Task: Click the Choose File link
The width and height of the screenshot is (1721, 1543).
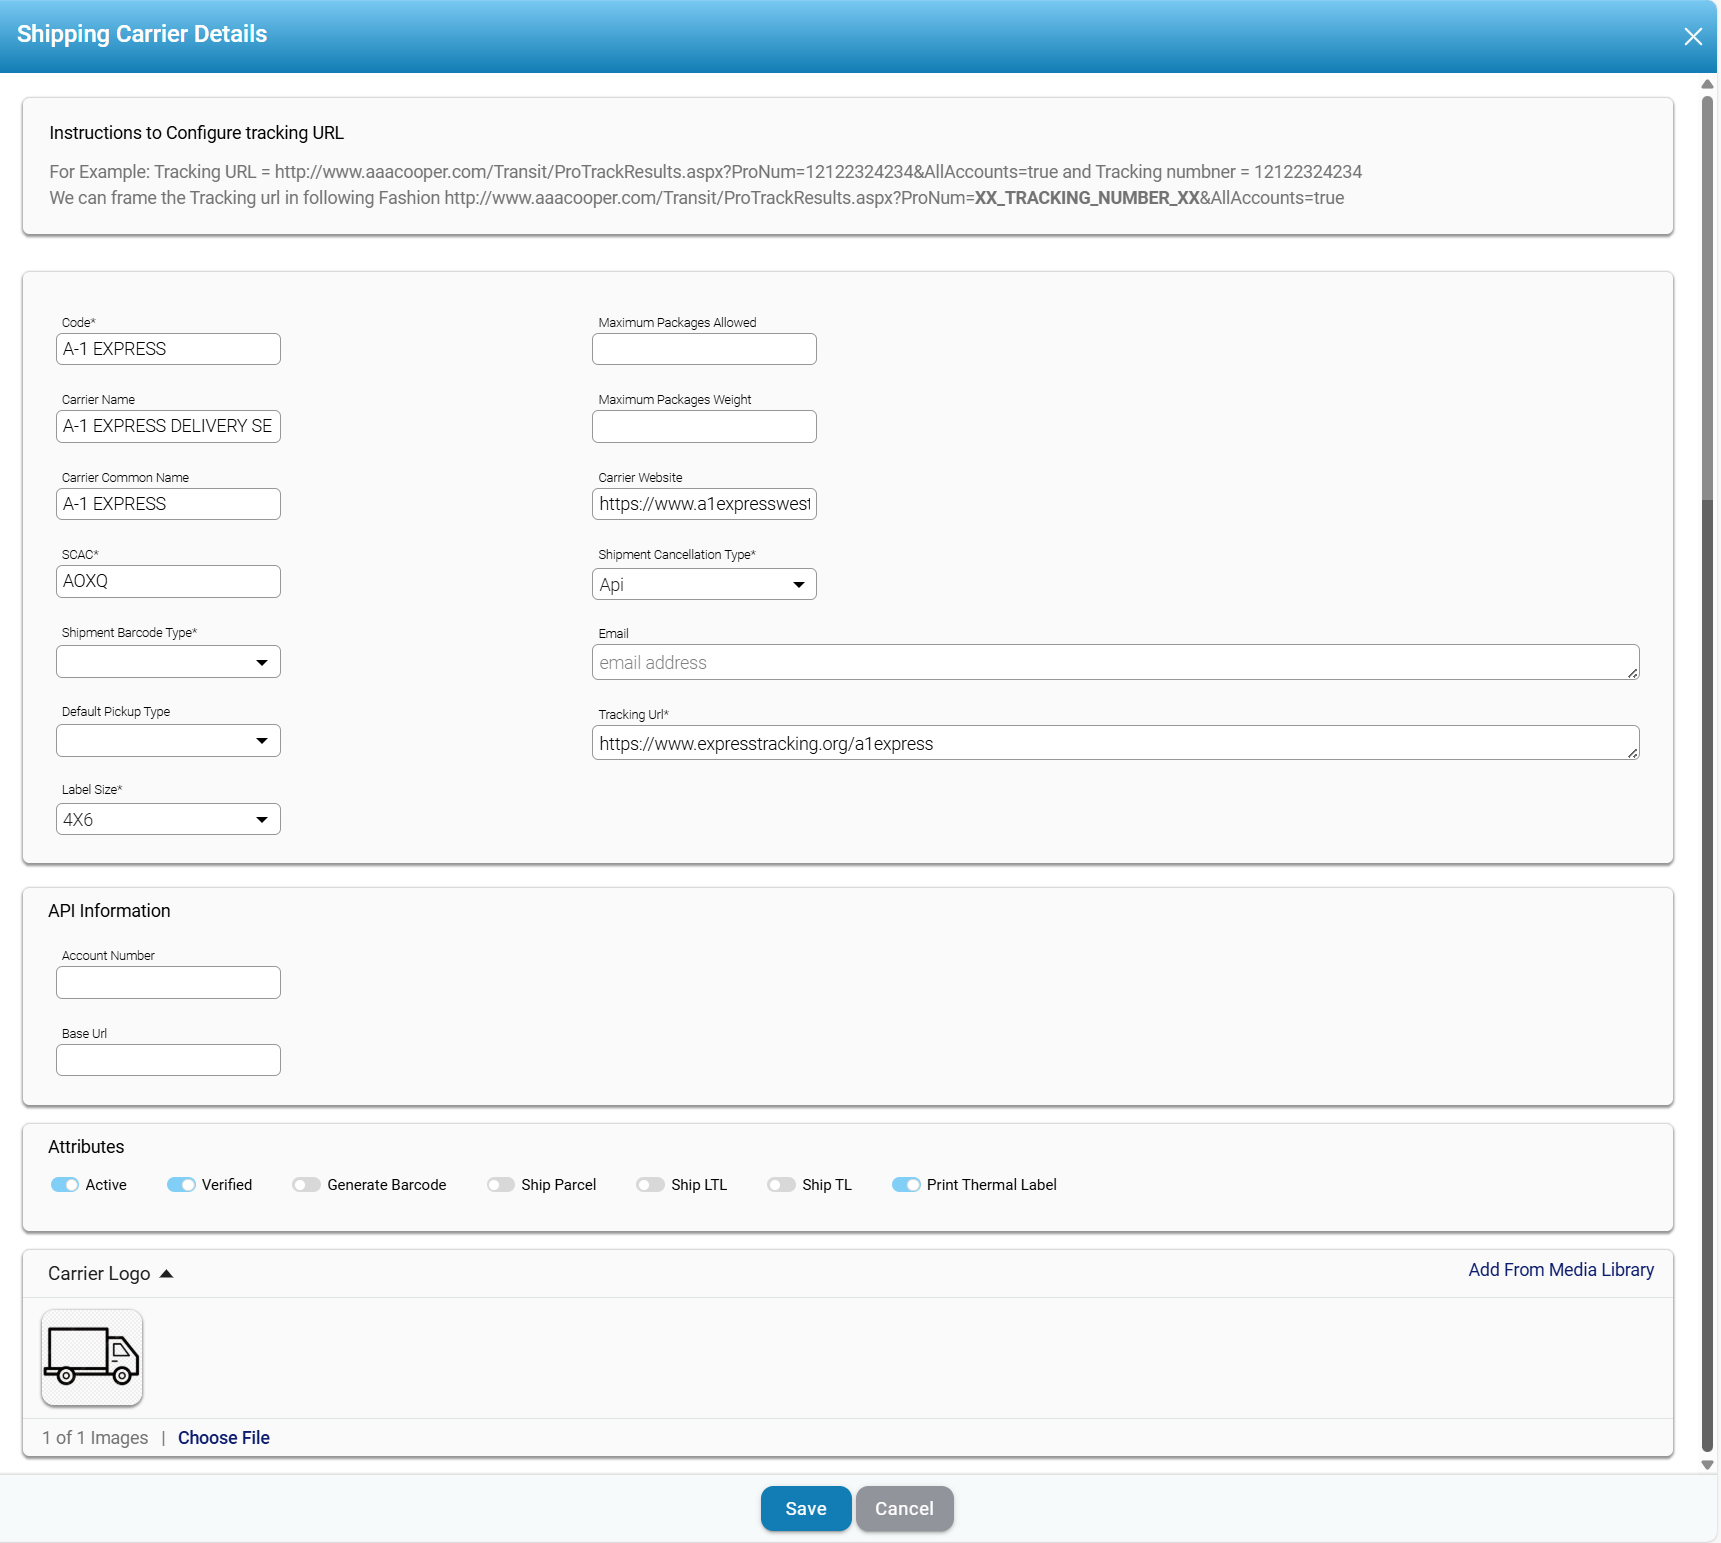Action: (x=223, y=1438)
